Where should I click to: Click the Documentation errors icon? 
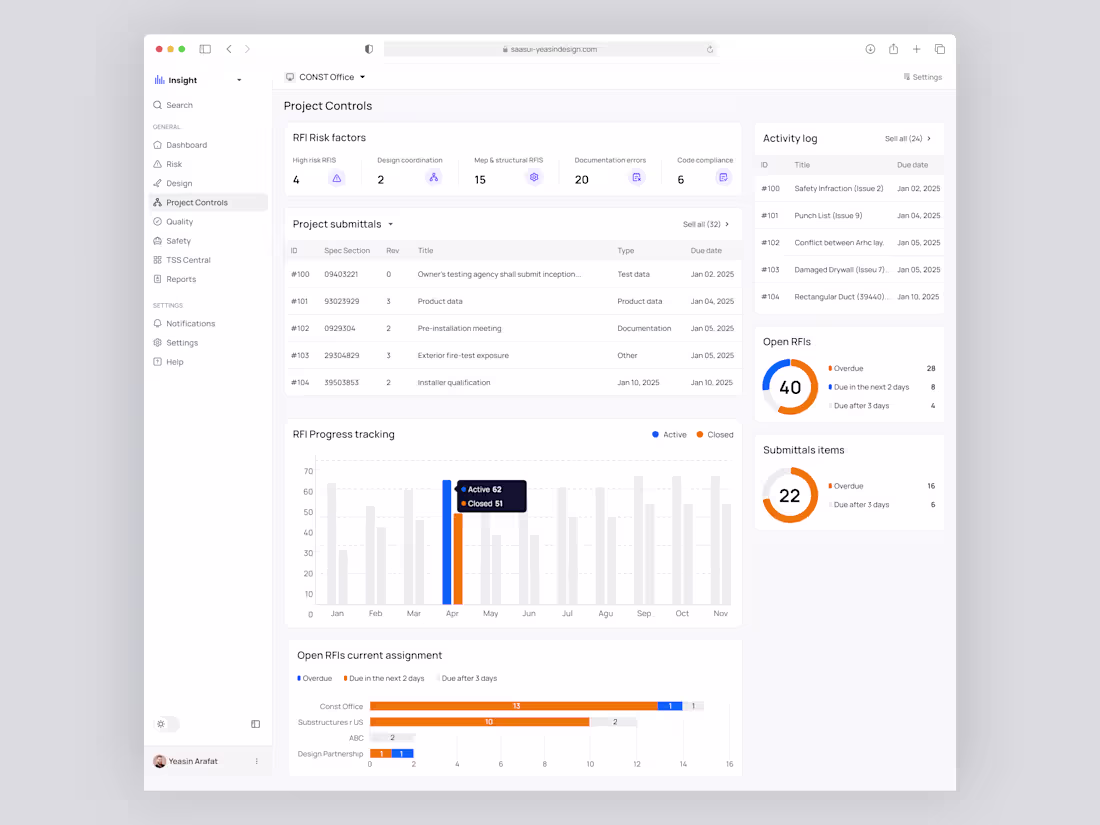(x=636, y=176)
